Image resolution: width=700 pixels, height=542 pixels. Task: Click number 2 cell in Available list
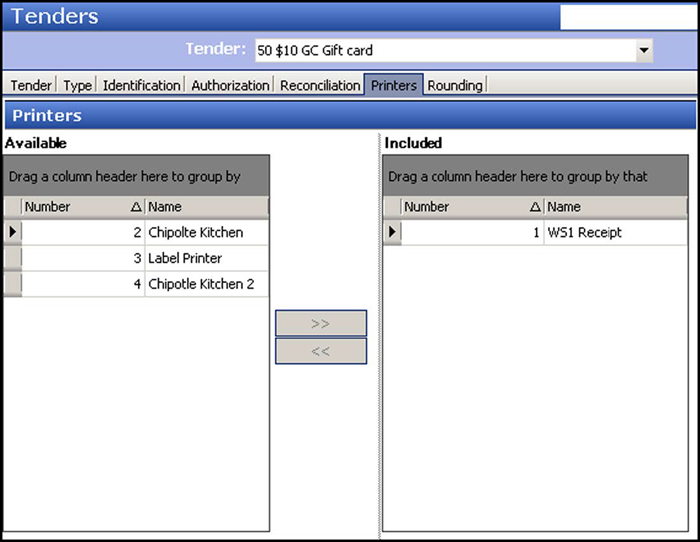(x=83, y=232)
